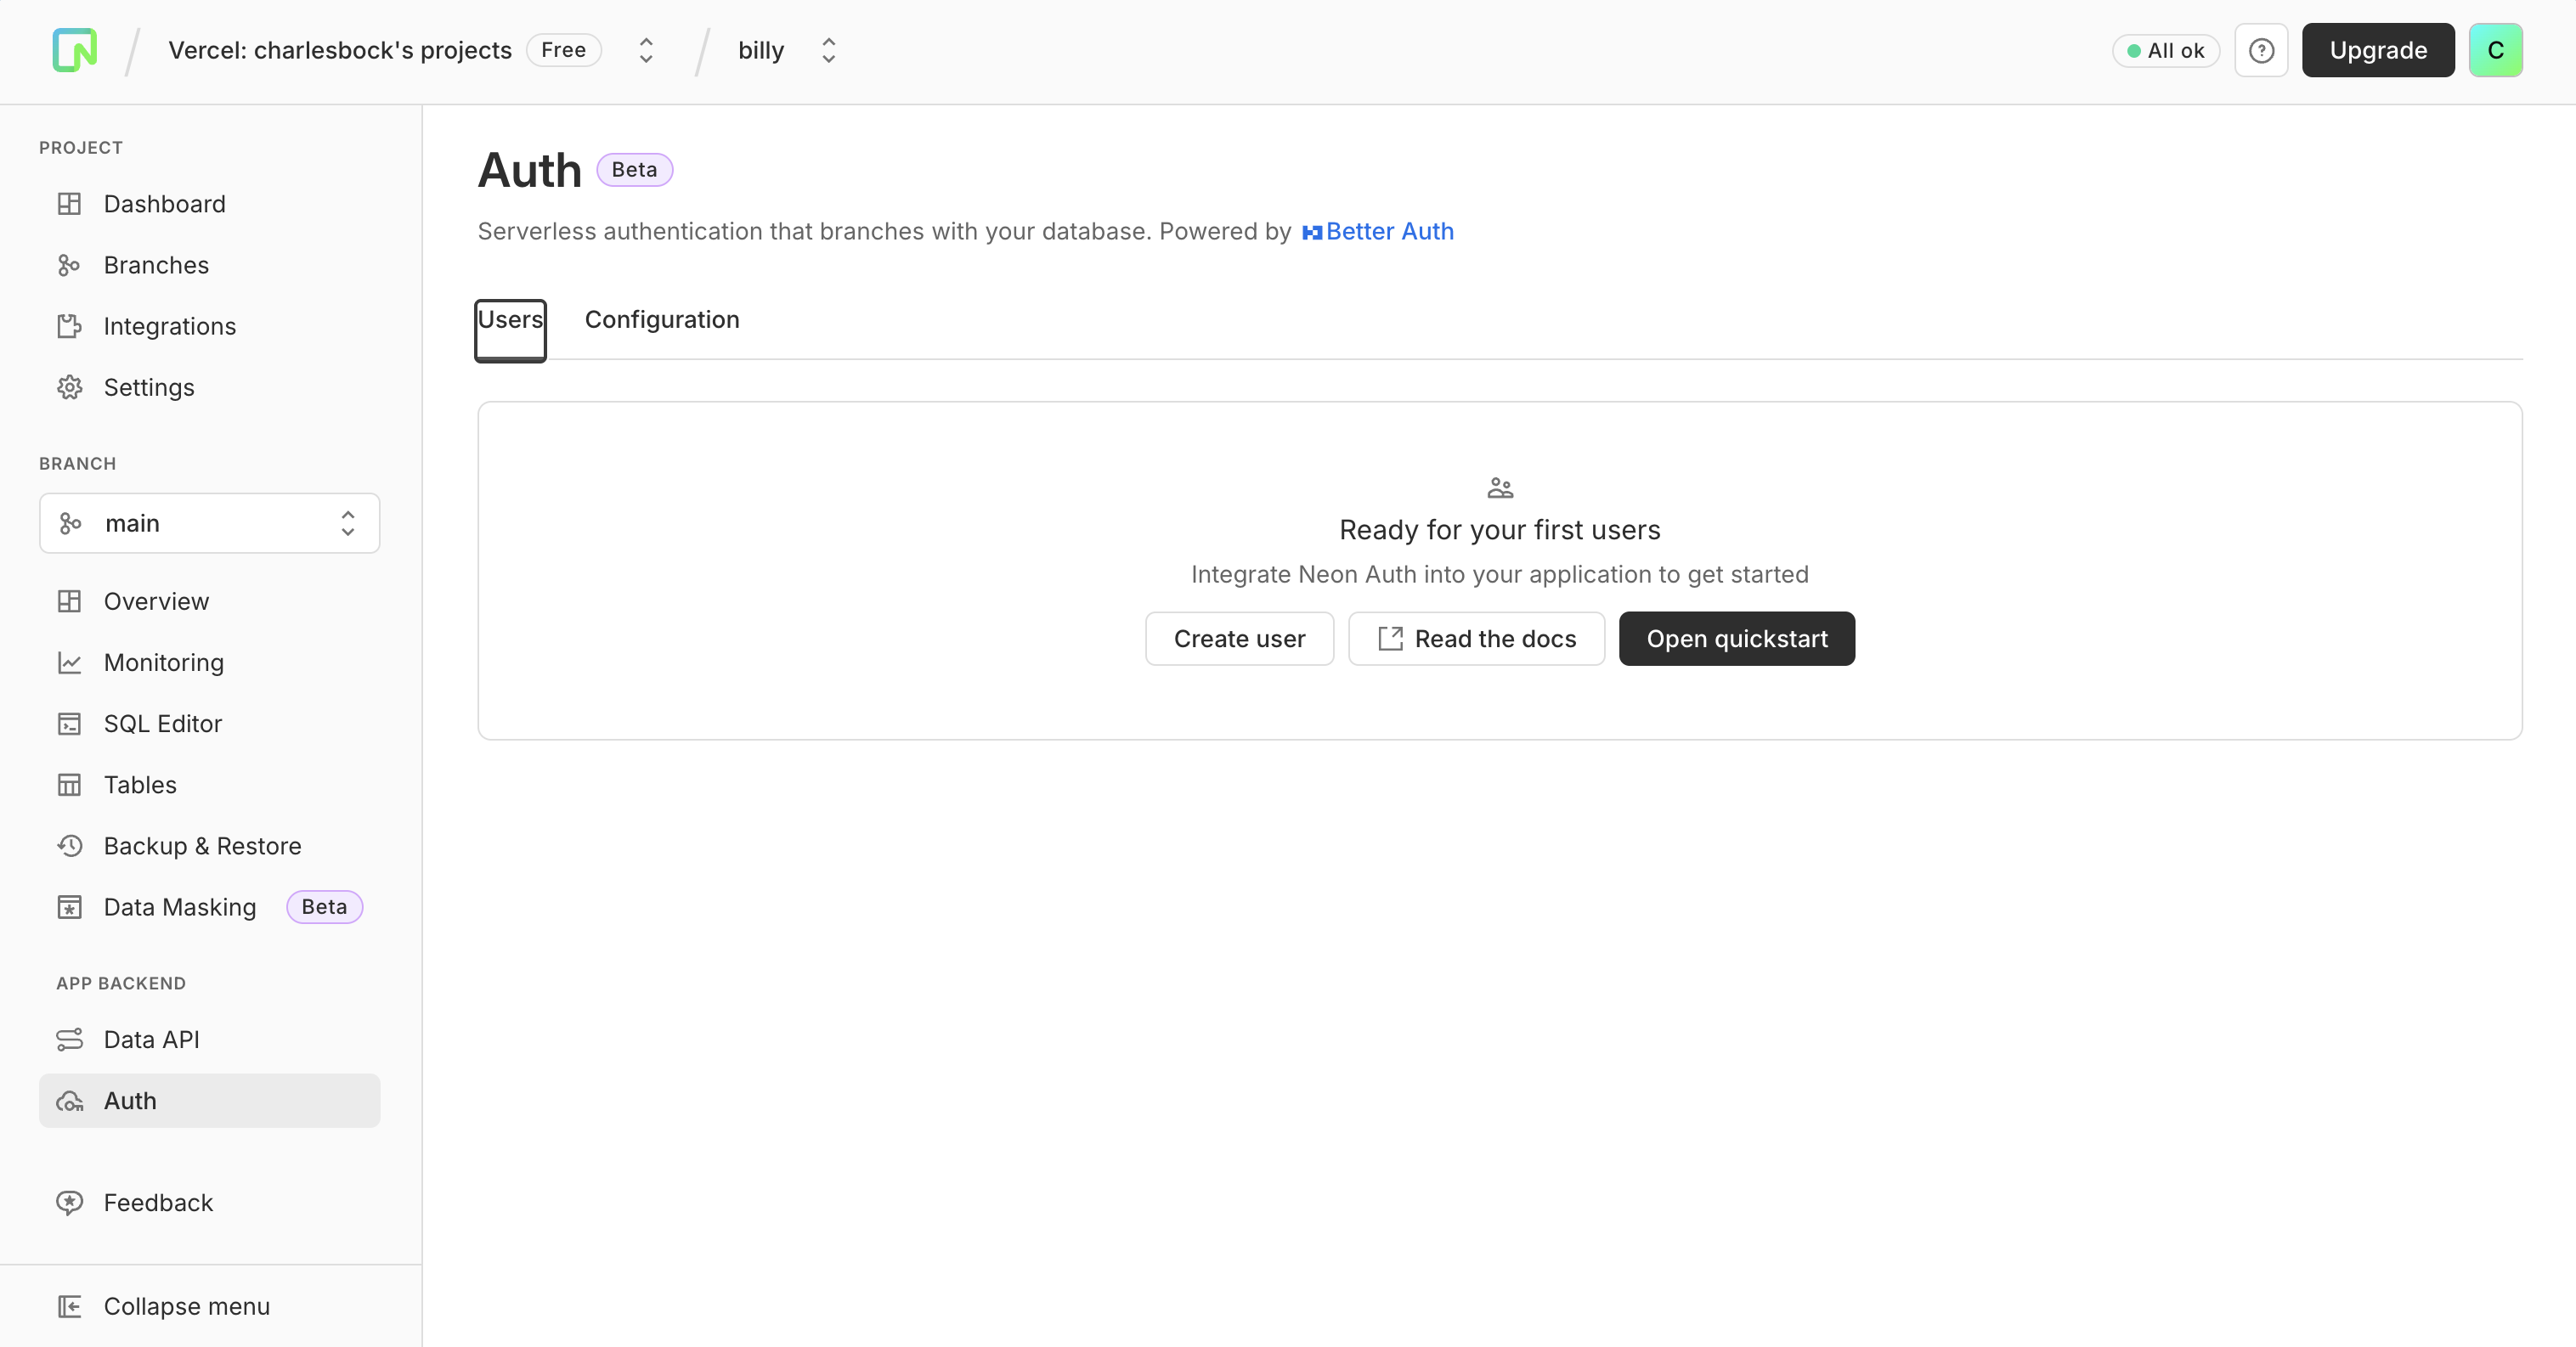Screen dimensions: 2576x1347
Task: Click the Branches sidebar icon
Action: [69, 265]
